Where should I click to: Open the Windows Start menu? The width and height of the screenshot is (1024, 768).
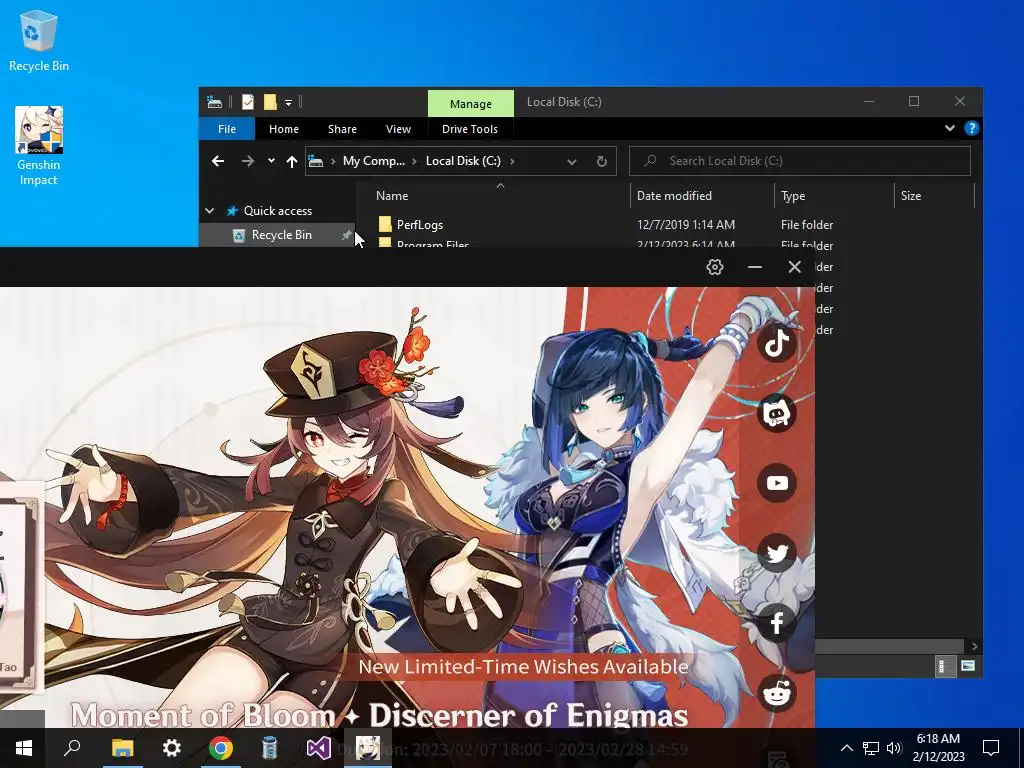point(24,748)
